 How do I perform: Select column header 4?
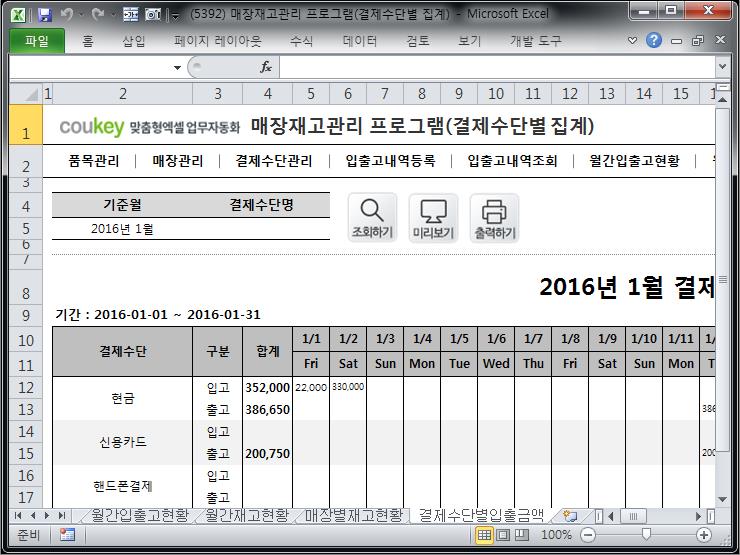click(x=268, y=94)
